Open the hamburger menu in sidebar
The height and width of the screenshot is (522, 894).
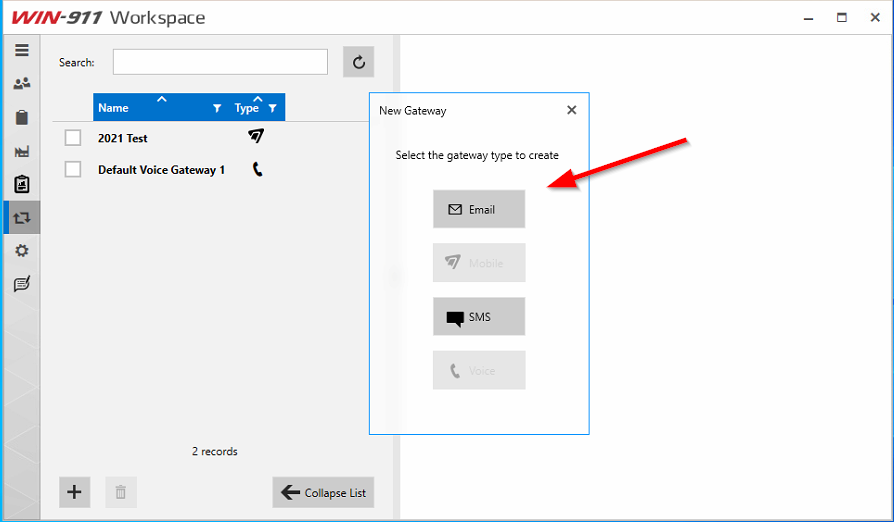click(22, 50)
